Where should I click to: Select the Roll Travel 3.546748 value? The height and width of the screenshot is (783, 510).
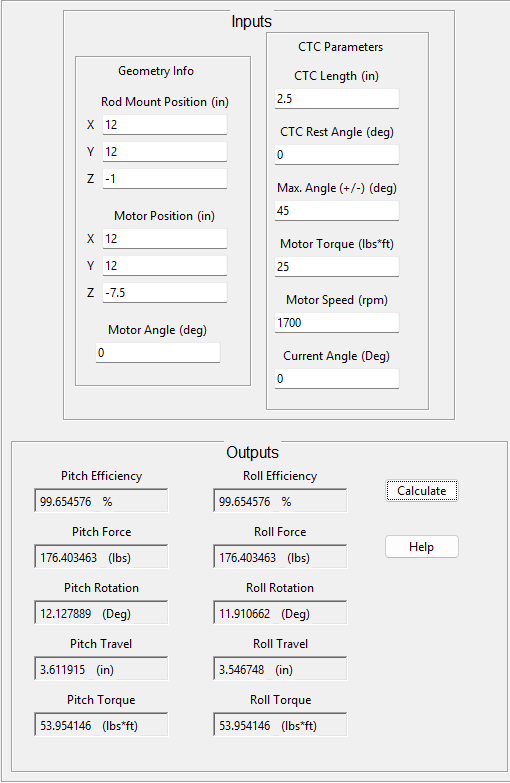click(x=280, y=669)
